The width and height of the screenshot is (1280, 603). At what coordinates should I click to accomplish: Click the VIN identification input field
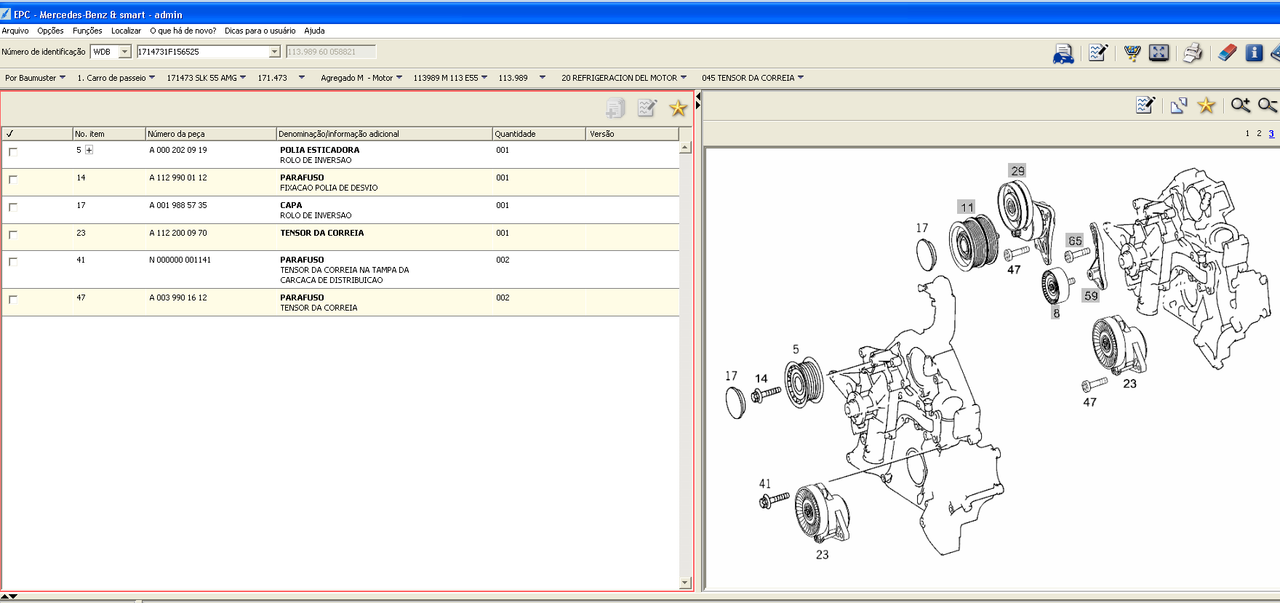point(201,52)
